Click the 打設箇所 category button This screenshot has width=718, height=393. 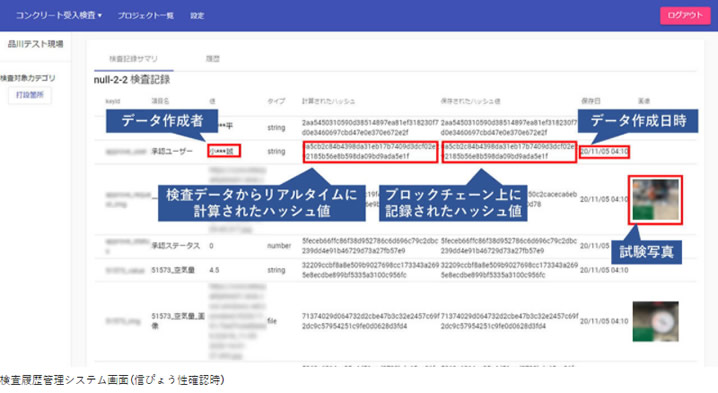[30, 95]
